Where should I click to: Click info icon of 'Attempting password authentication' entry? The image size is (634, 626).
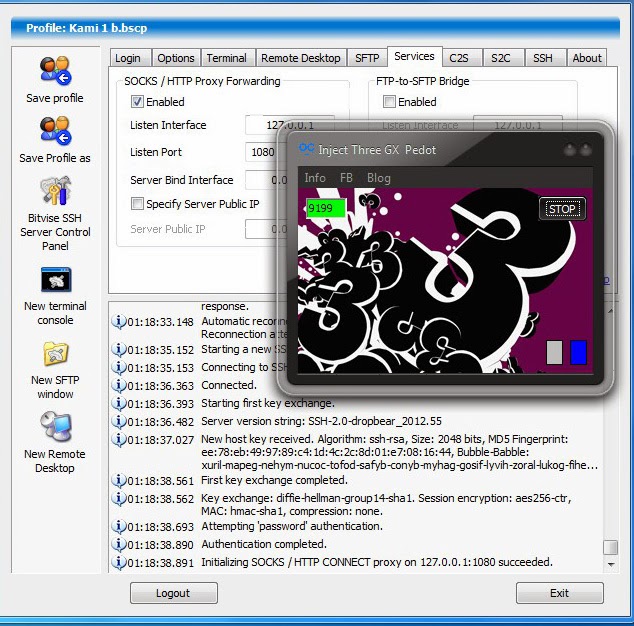tap(118, 527)
